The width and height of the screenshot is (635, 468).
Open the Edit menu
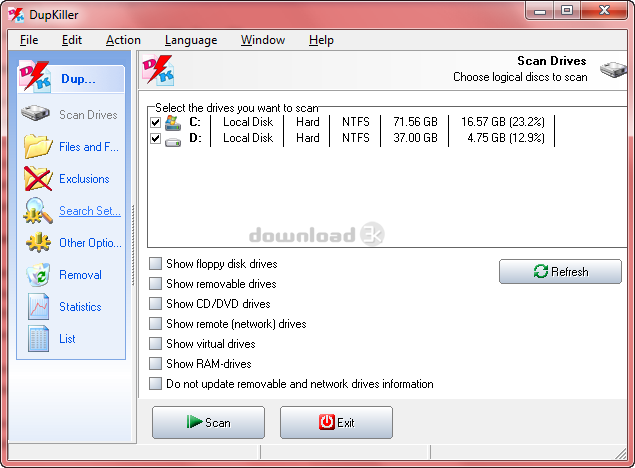coord(72,40)
